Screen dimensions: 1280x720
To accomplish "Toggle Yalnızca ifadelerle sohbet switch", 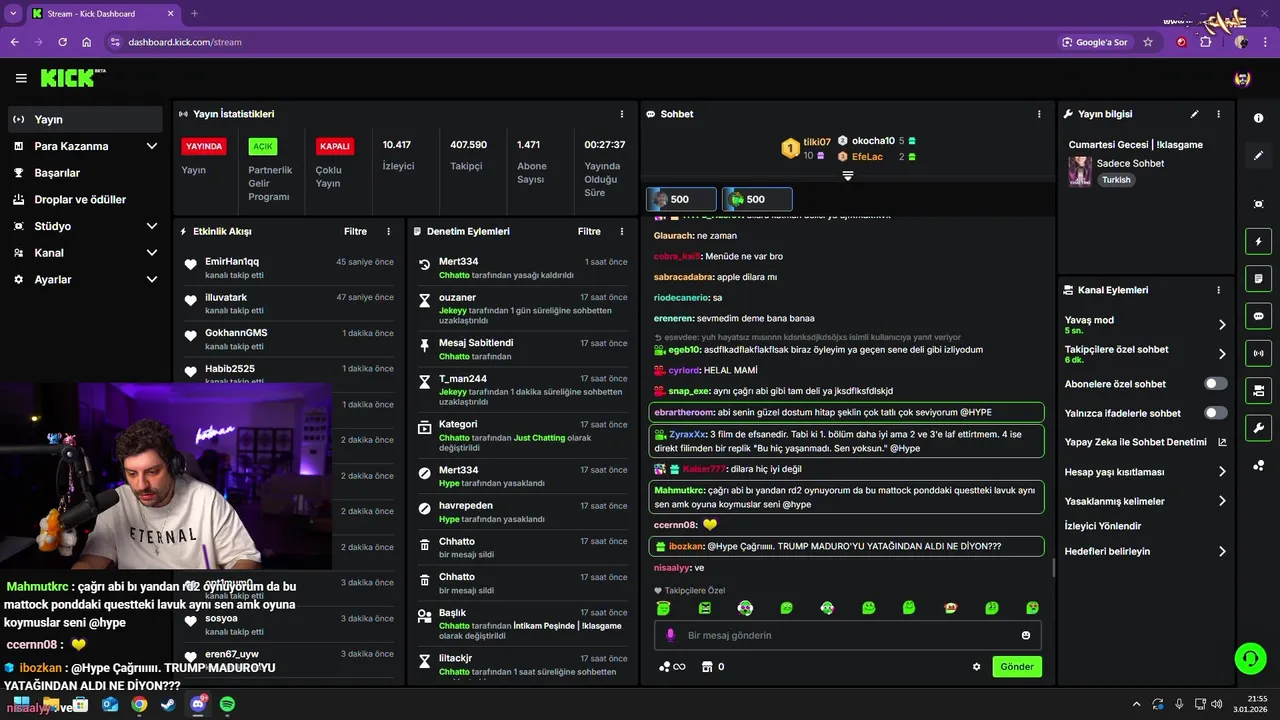I will (1216, 412).
